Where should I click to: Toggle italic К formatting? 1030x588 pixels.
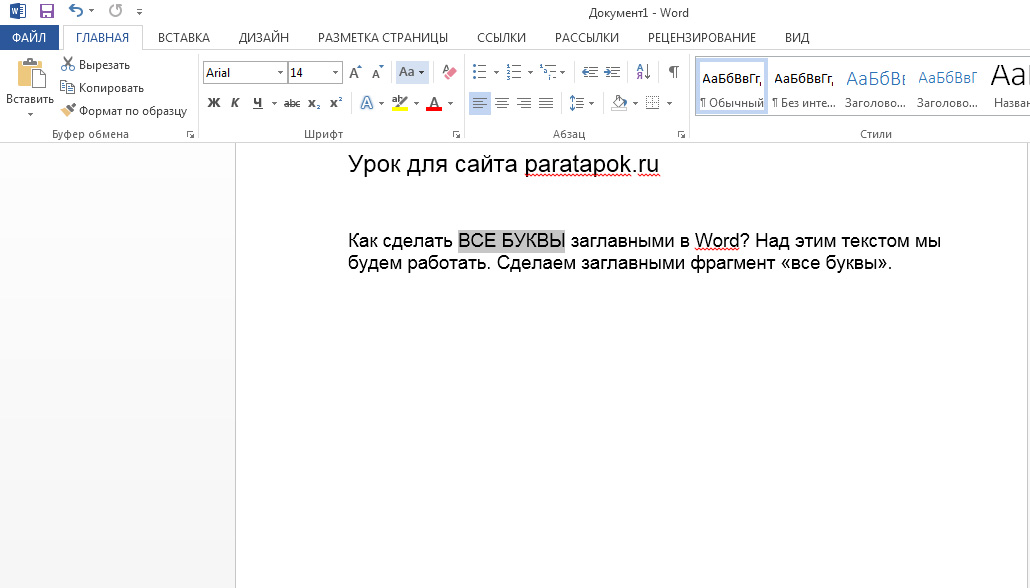[235, 102]
